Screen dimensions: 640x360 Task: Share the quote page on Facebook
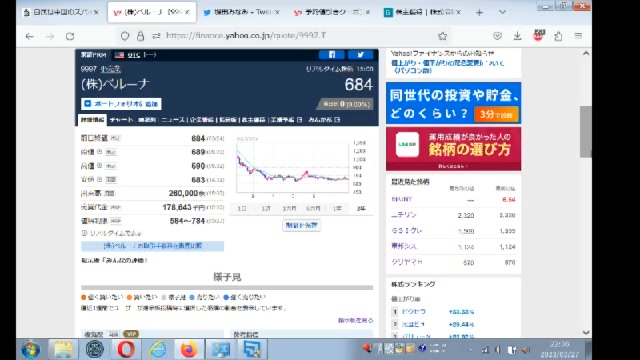pyautogui.click(x=331, y=55)
